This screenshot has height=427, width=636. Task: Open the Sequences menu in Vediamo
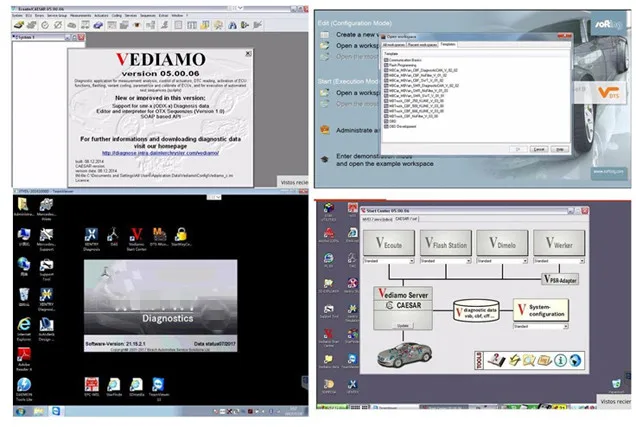(x=148, y=15)
